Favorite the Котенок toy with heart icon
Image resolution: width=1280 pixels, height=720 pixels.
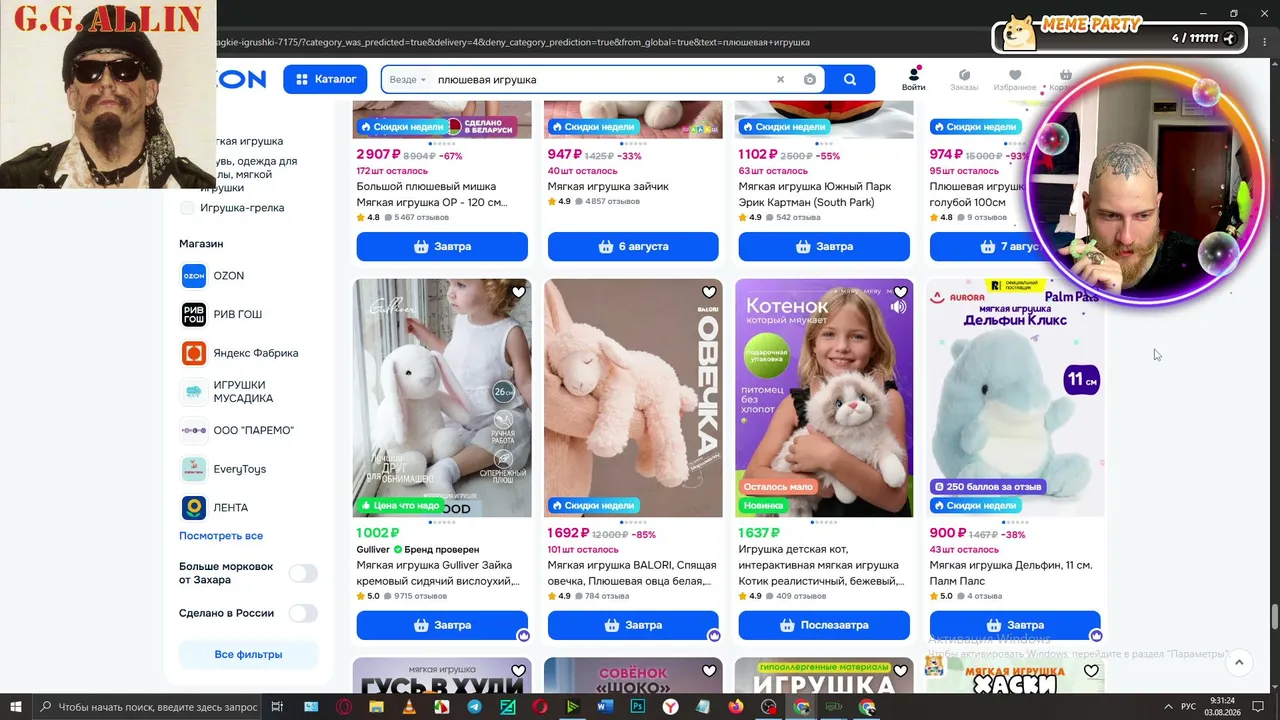click(900, 292)
